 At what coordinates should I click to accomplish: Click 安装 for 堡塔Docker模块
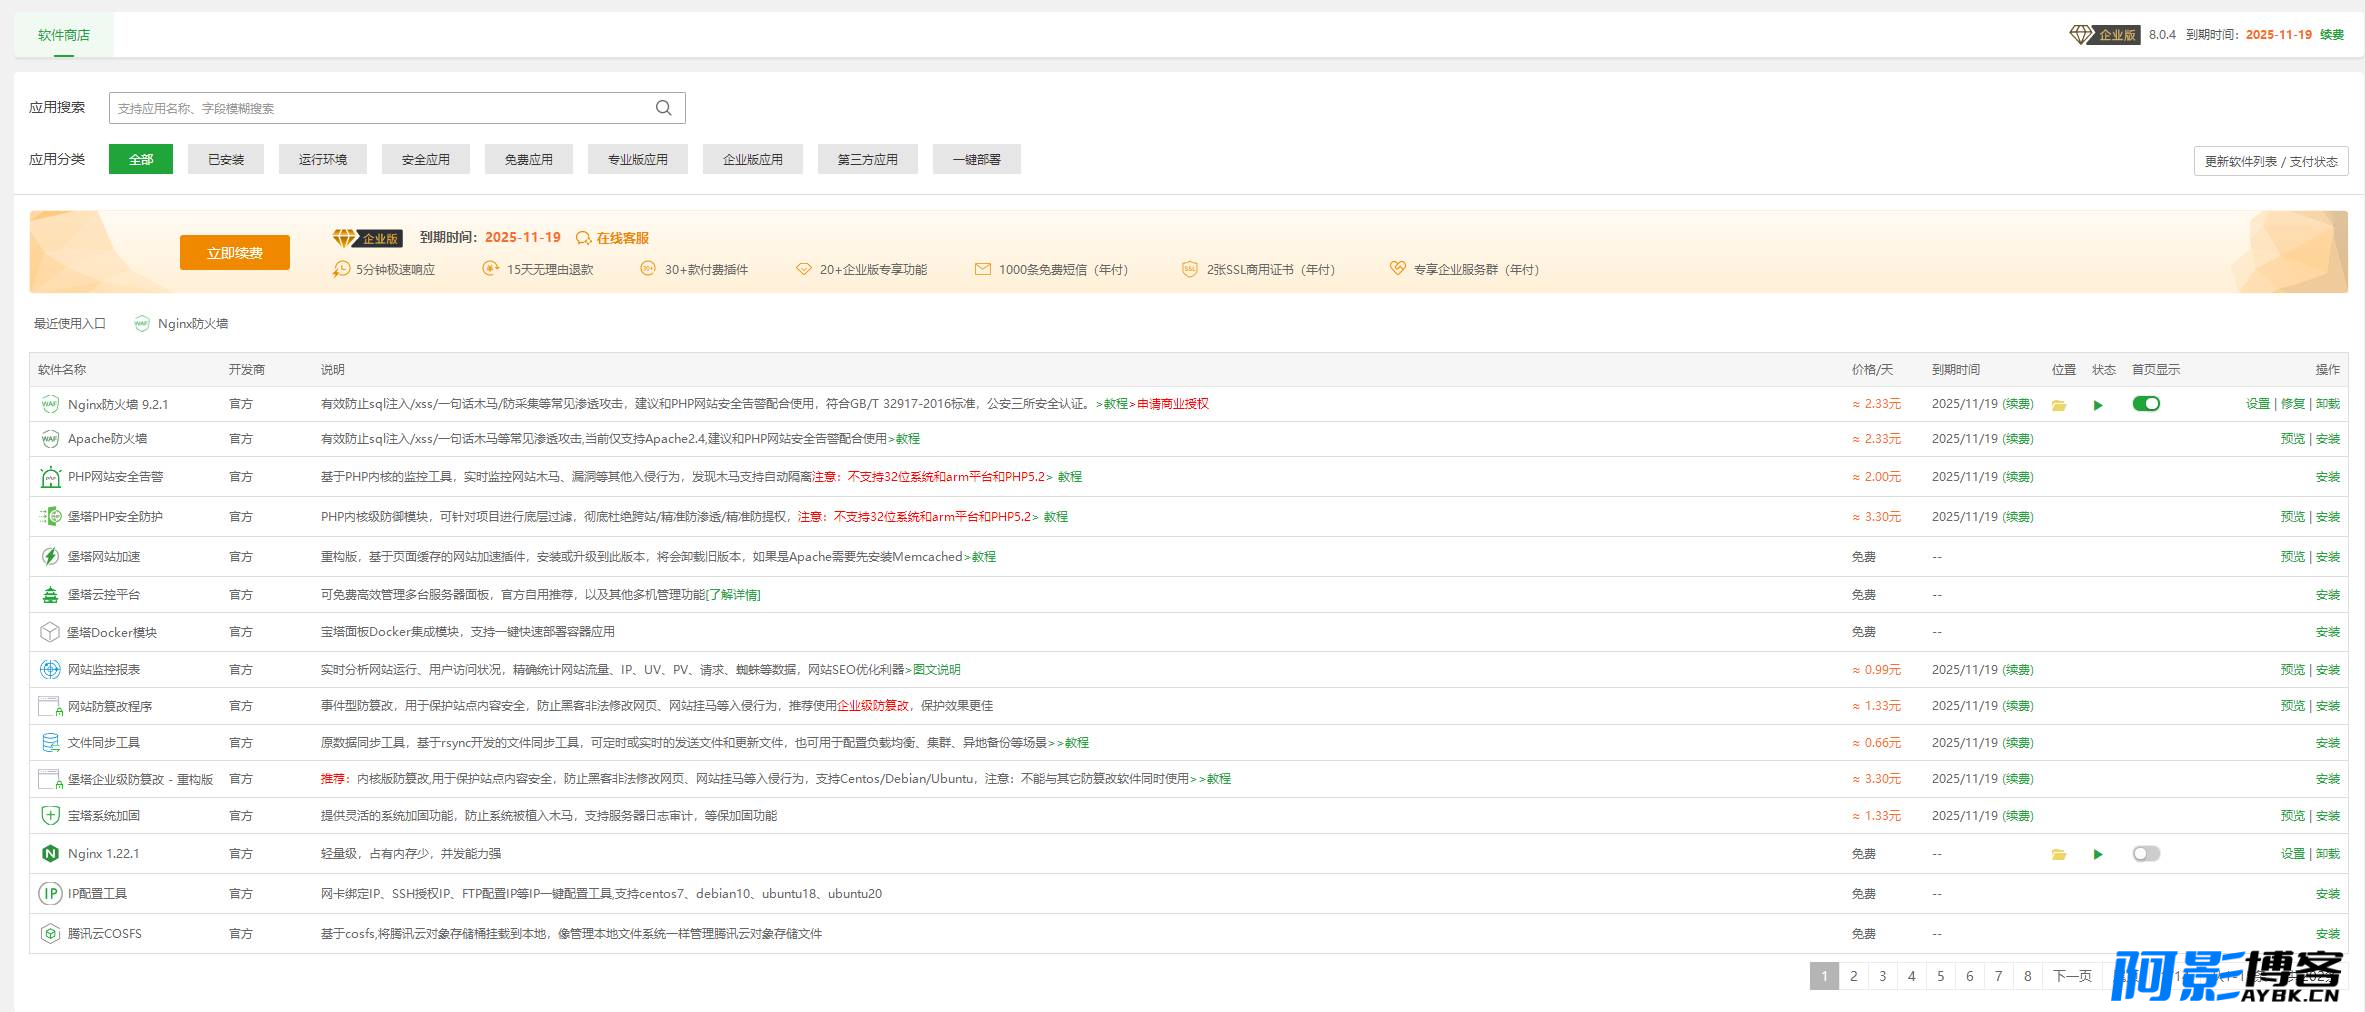[x=2328, y=632]
